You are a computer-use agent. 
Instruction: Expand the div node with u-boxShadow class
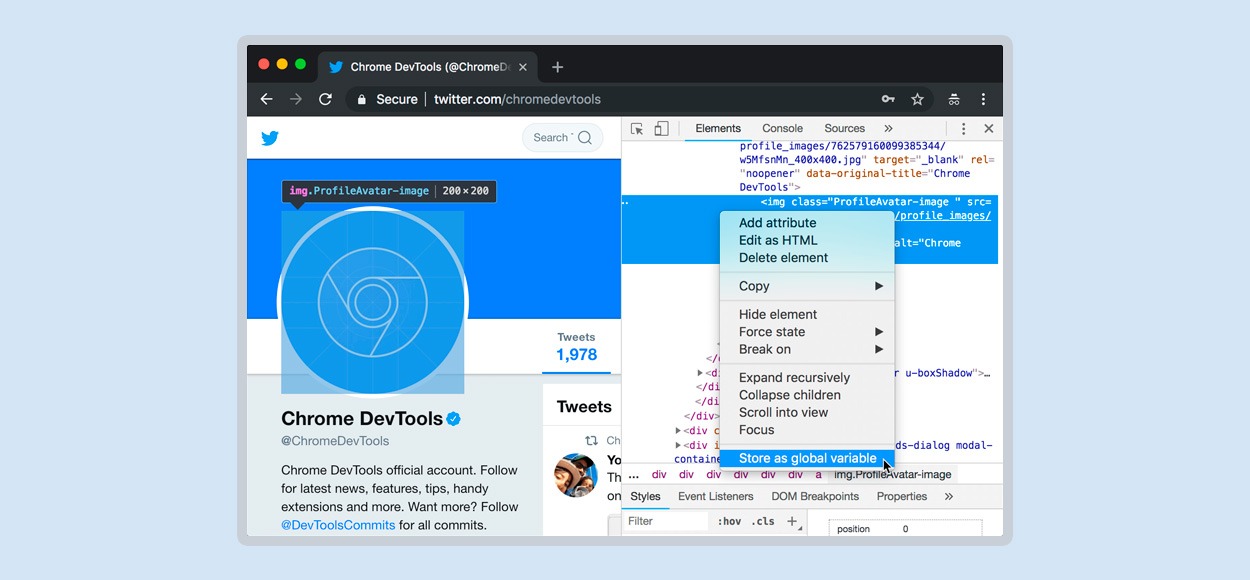point(700,373)
